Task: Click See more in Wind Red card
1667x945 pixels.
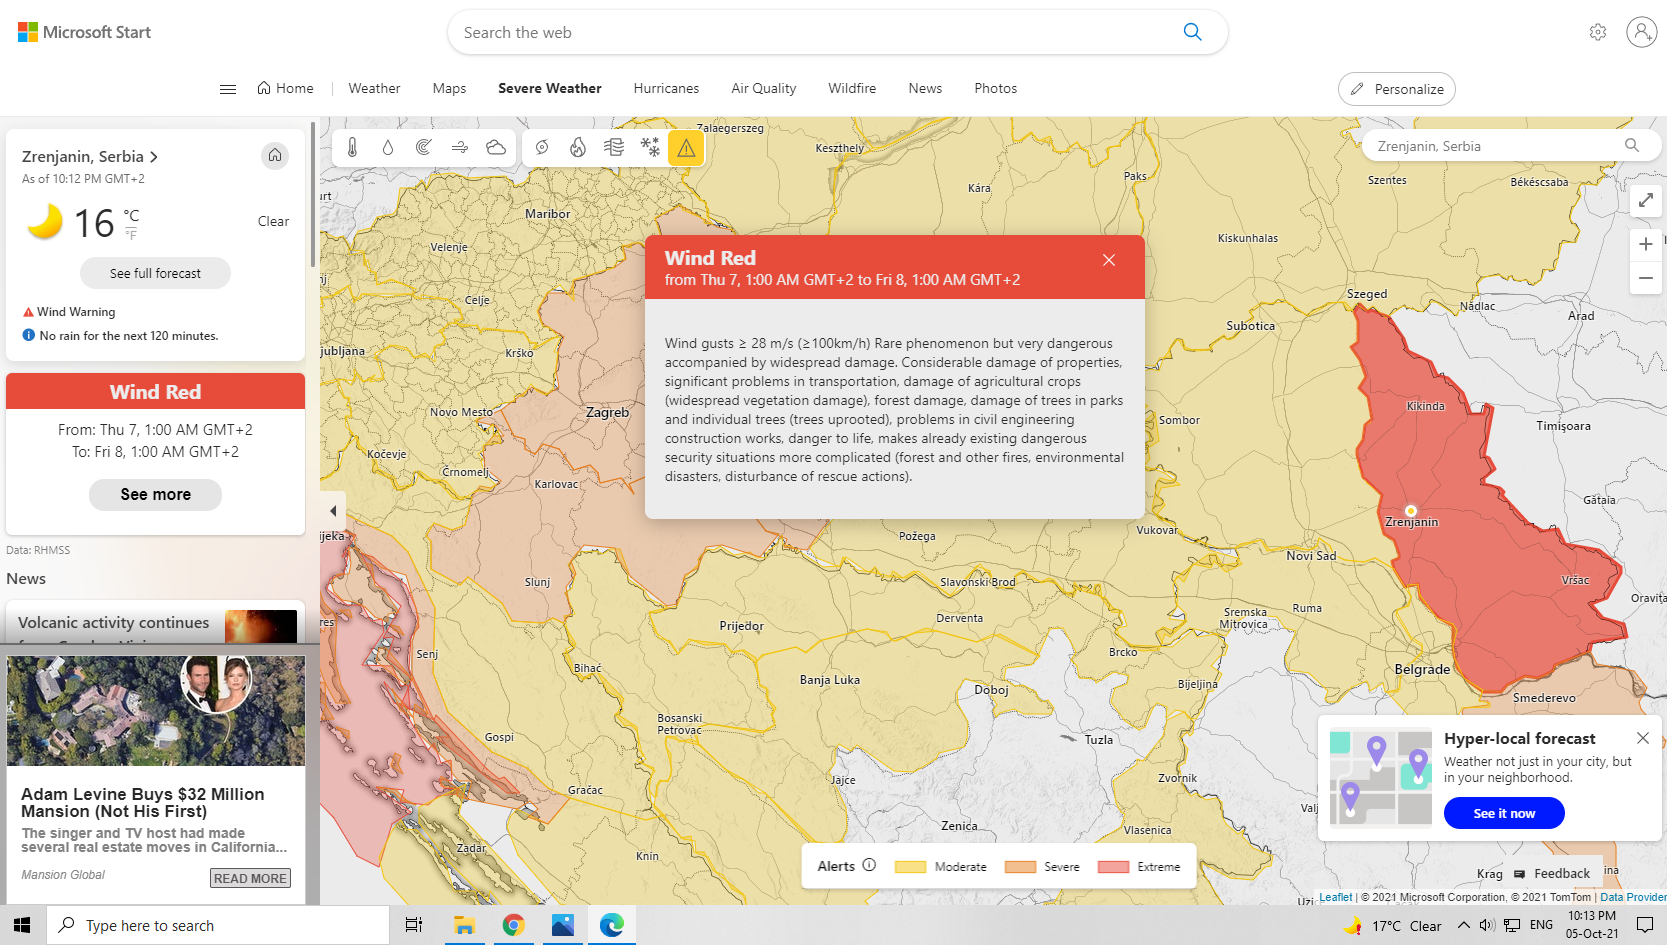Action: 155,494
